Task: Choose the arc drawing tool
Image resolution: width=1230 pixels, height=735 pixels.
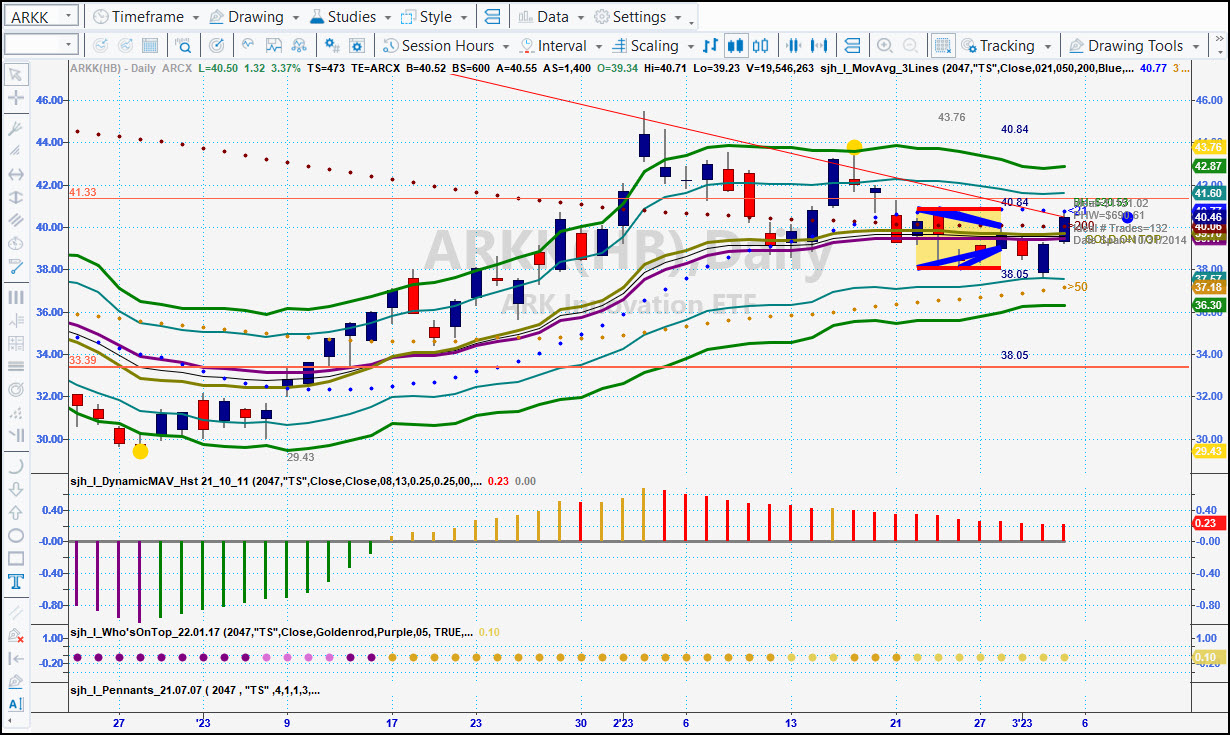Action: [16, 466]
